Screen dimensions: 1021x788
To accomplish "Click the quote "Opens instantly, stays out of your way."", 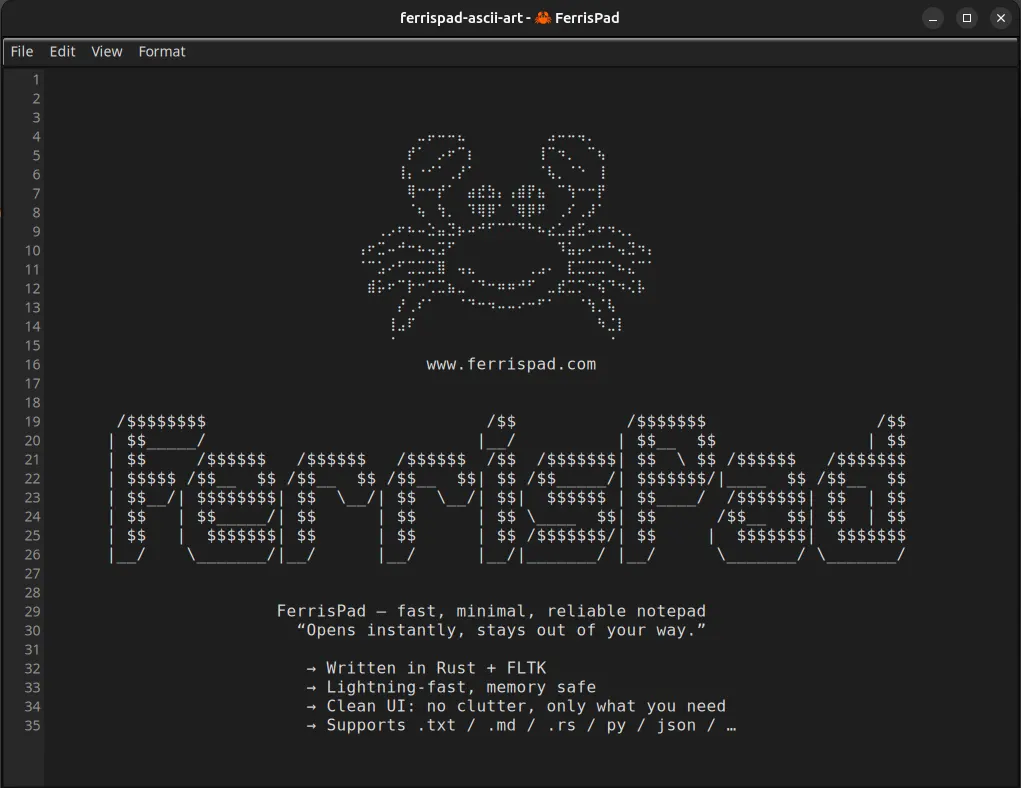I will click(501, 630).
